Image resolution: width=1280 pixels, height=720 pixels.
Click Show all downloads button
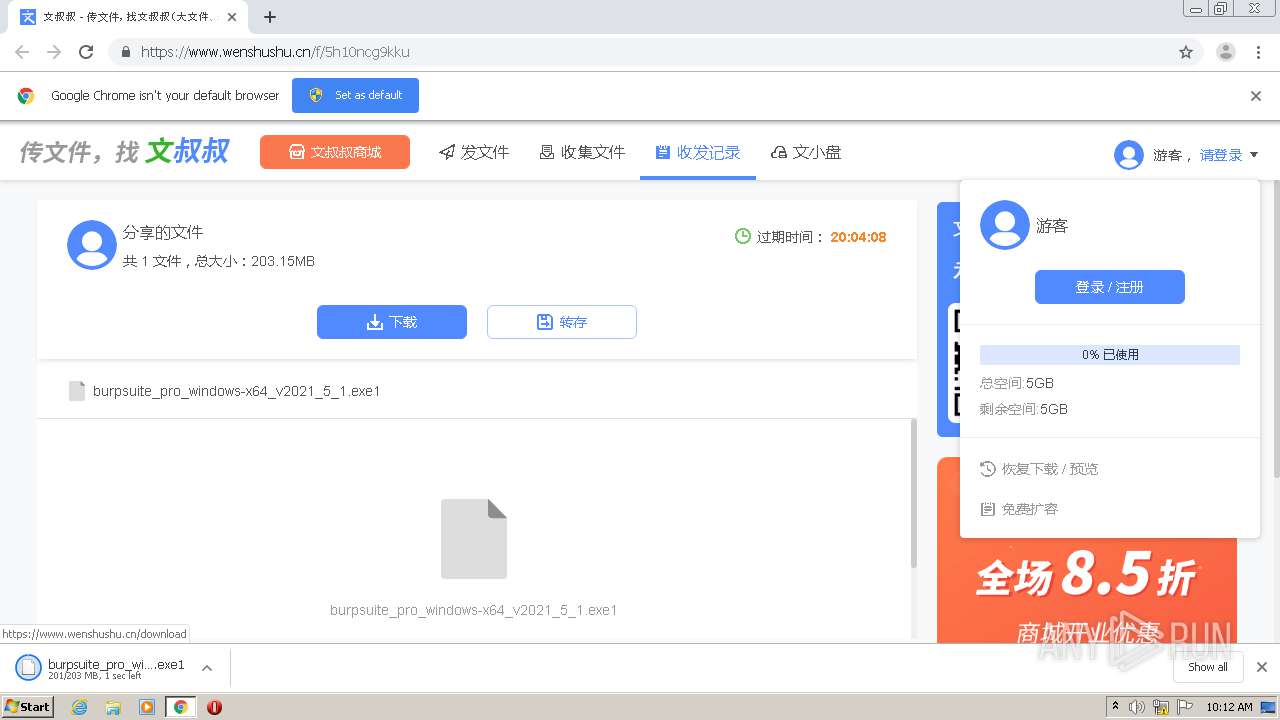point(1208,667)
